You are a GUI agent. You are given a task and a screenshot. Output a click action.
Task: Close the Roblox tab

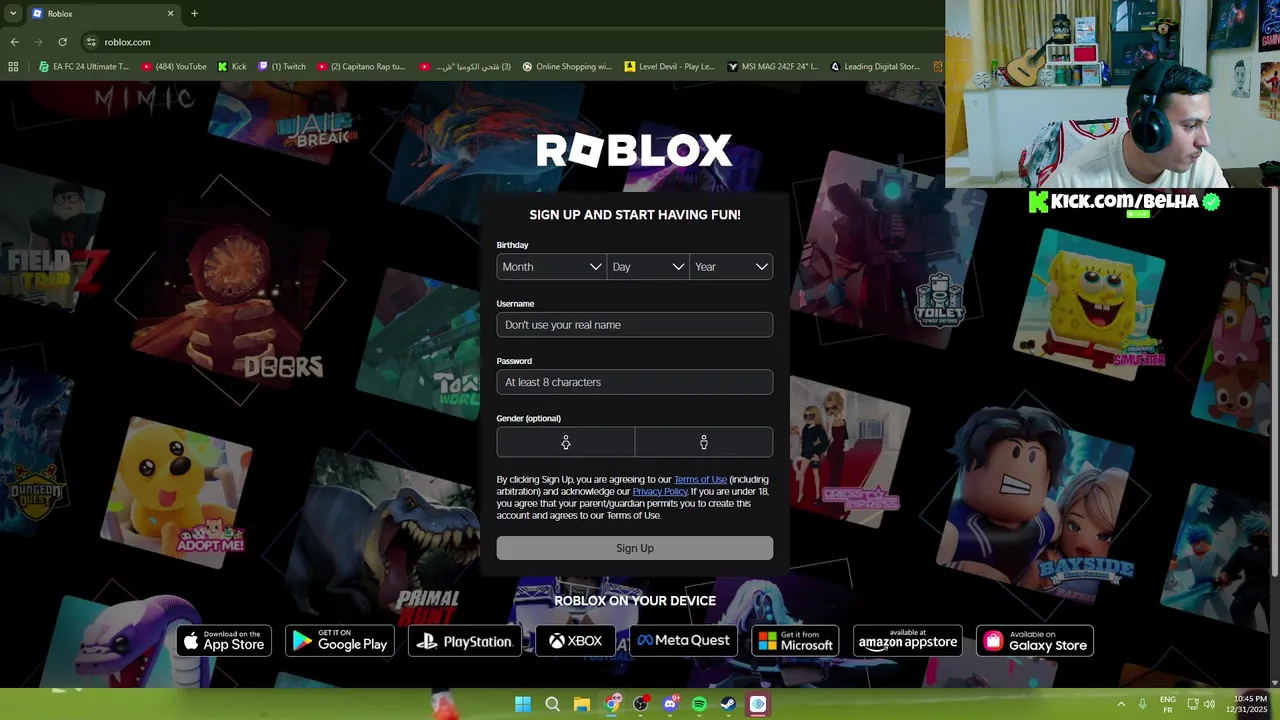coord(170,13)
